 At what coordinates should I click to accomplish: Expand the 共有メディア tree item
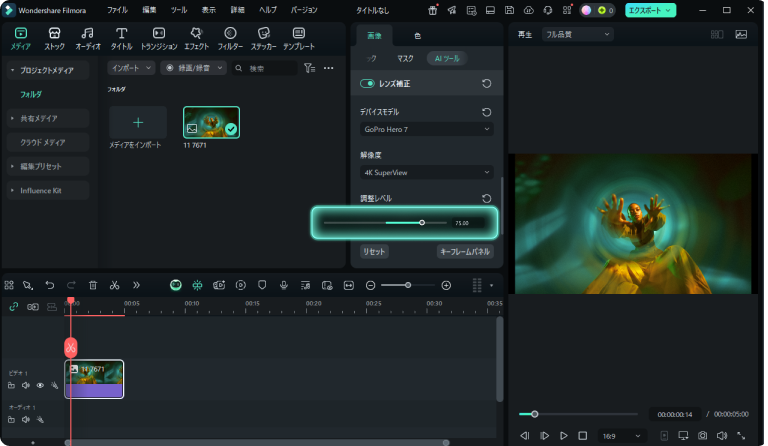click(48, 118)
